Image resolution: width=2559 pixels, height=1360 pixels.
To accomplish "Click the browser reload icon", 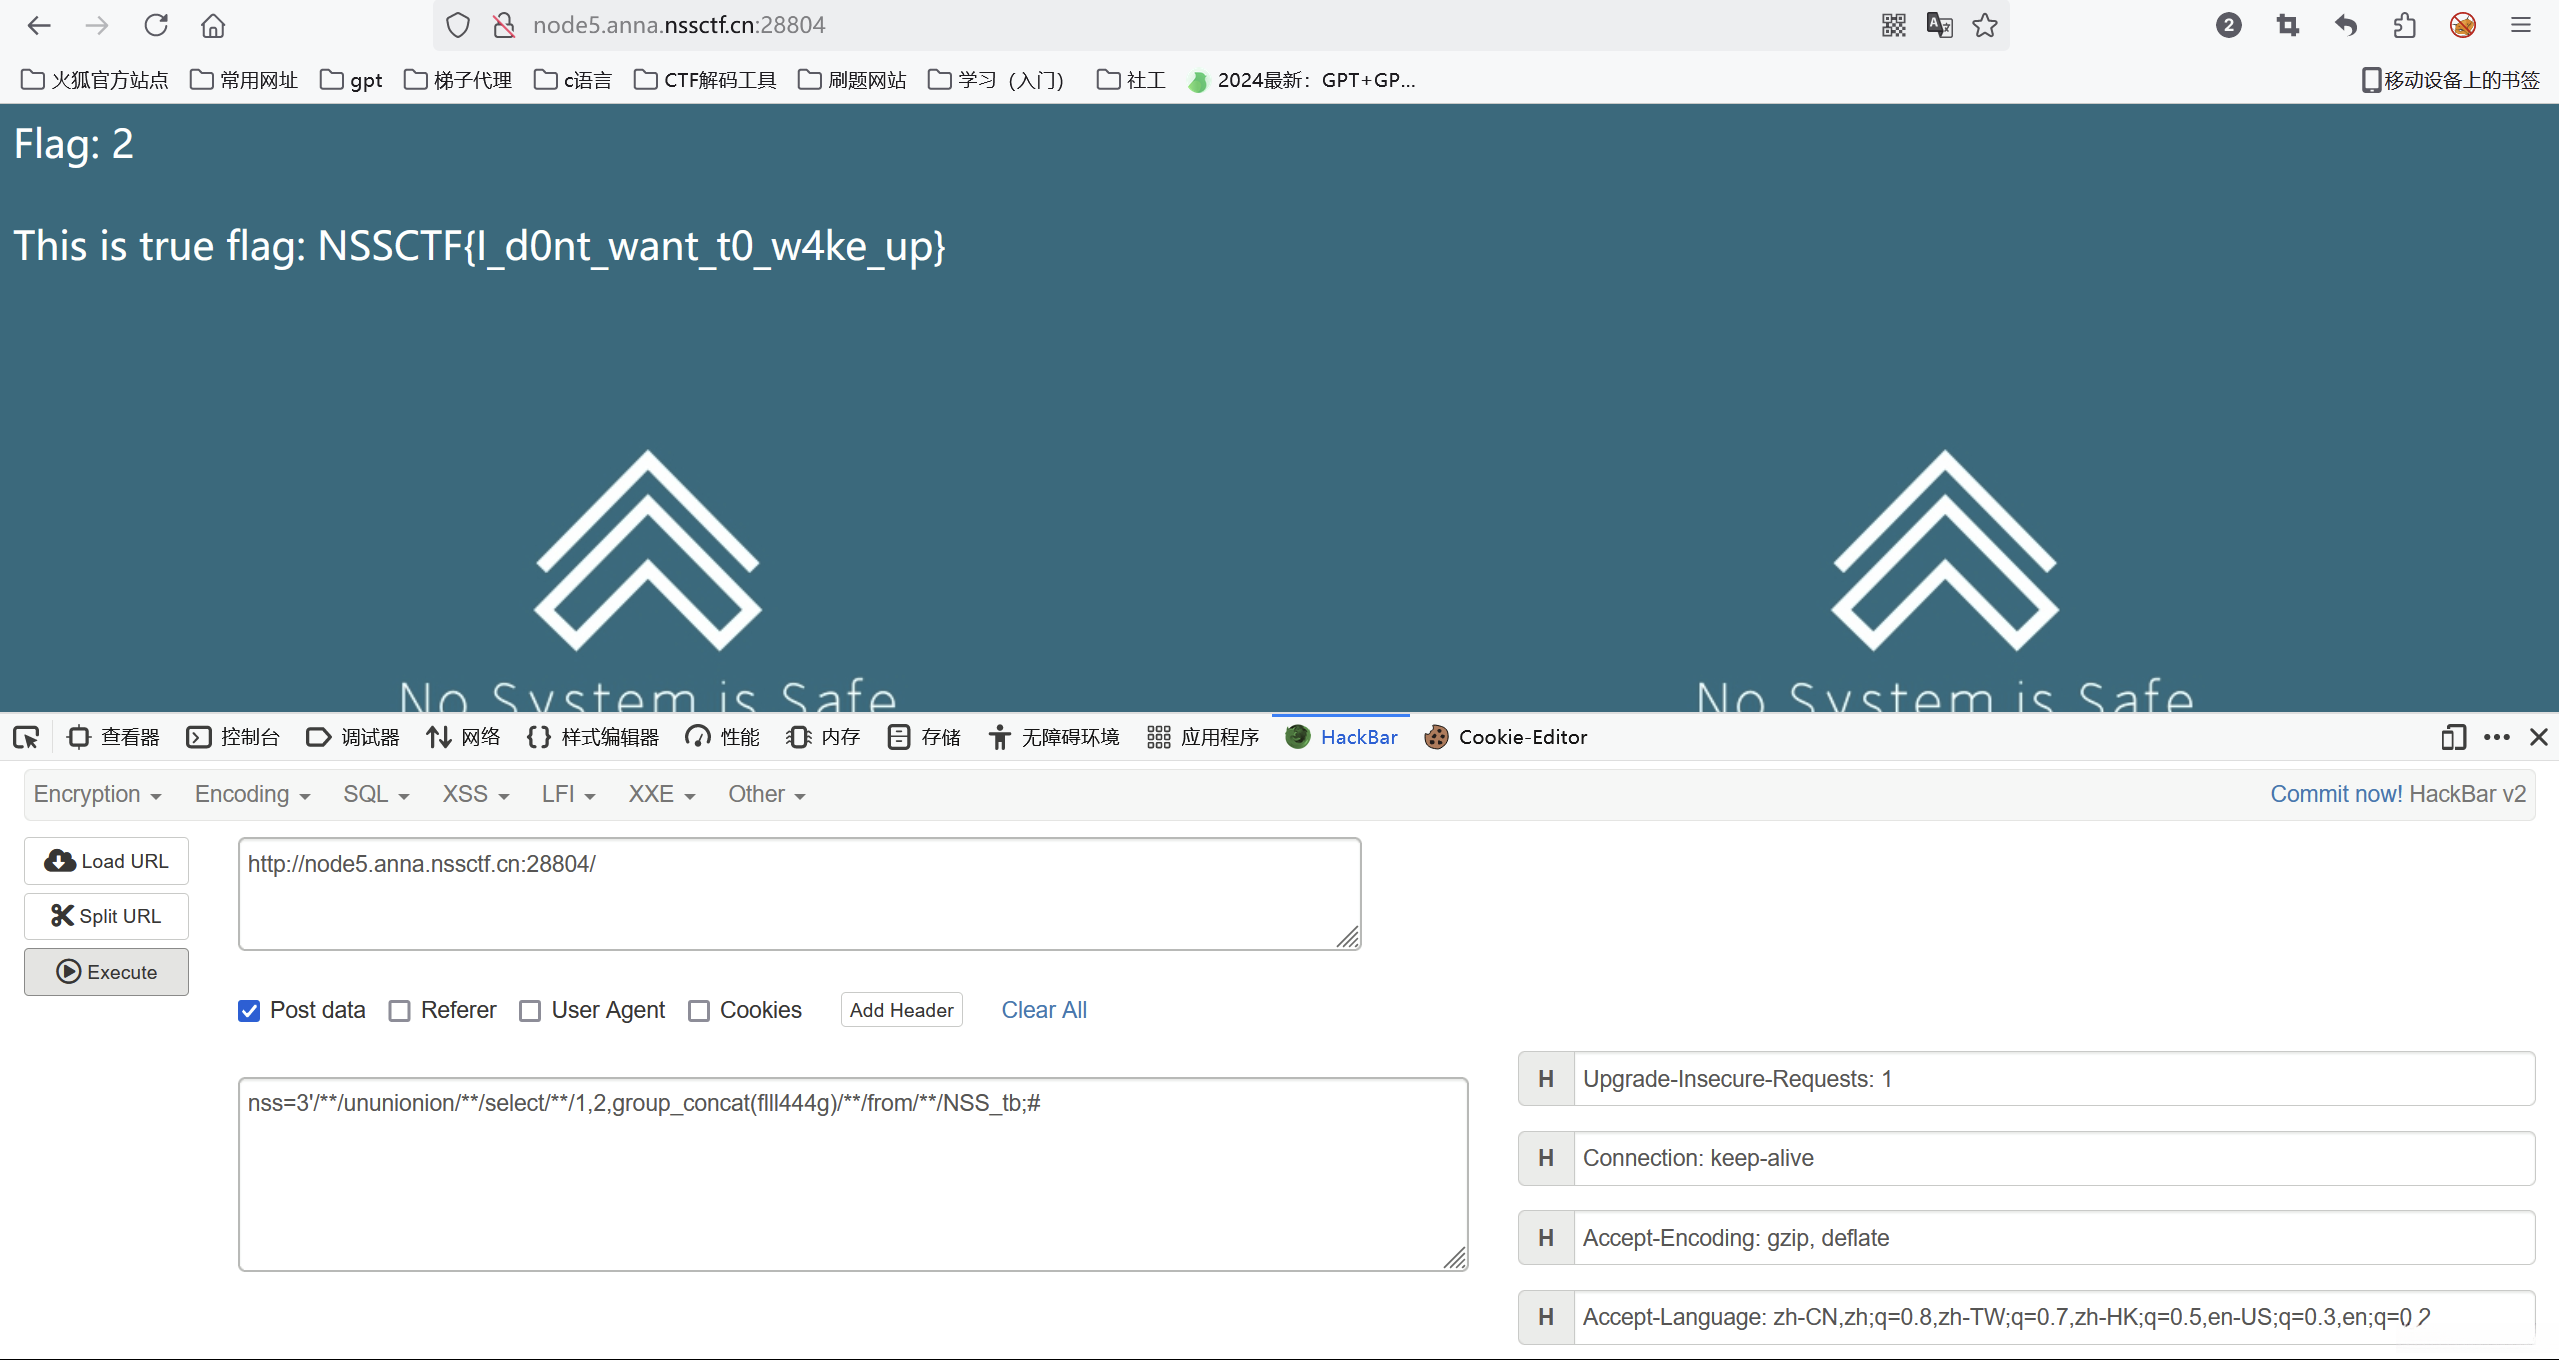I will coord(155,25).
